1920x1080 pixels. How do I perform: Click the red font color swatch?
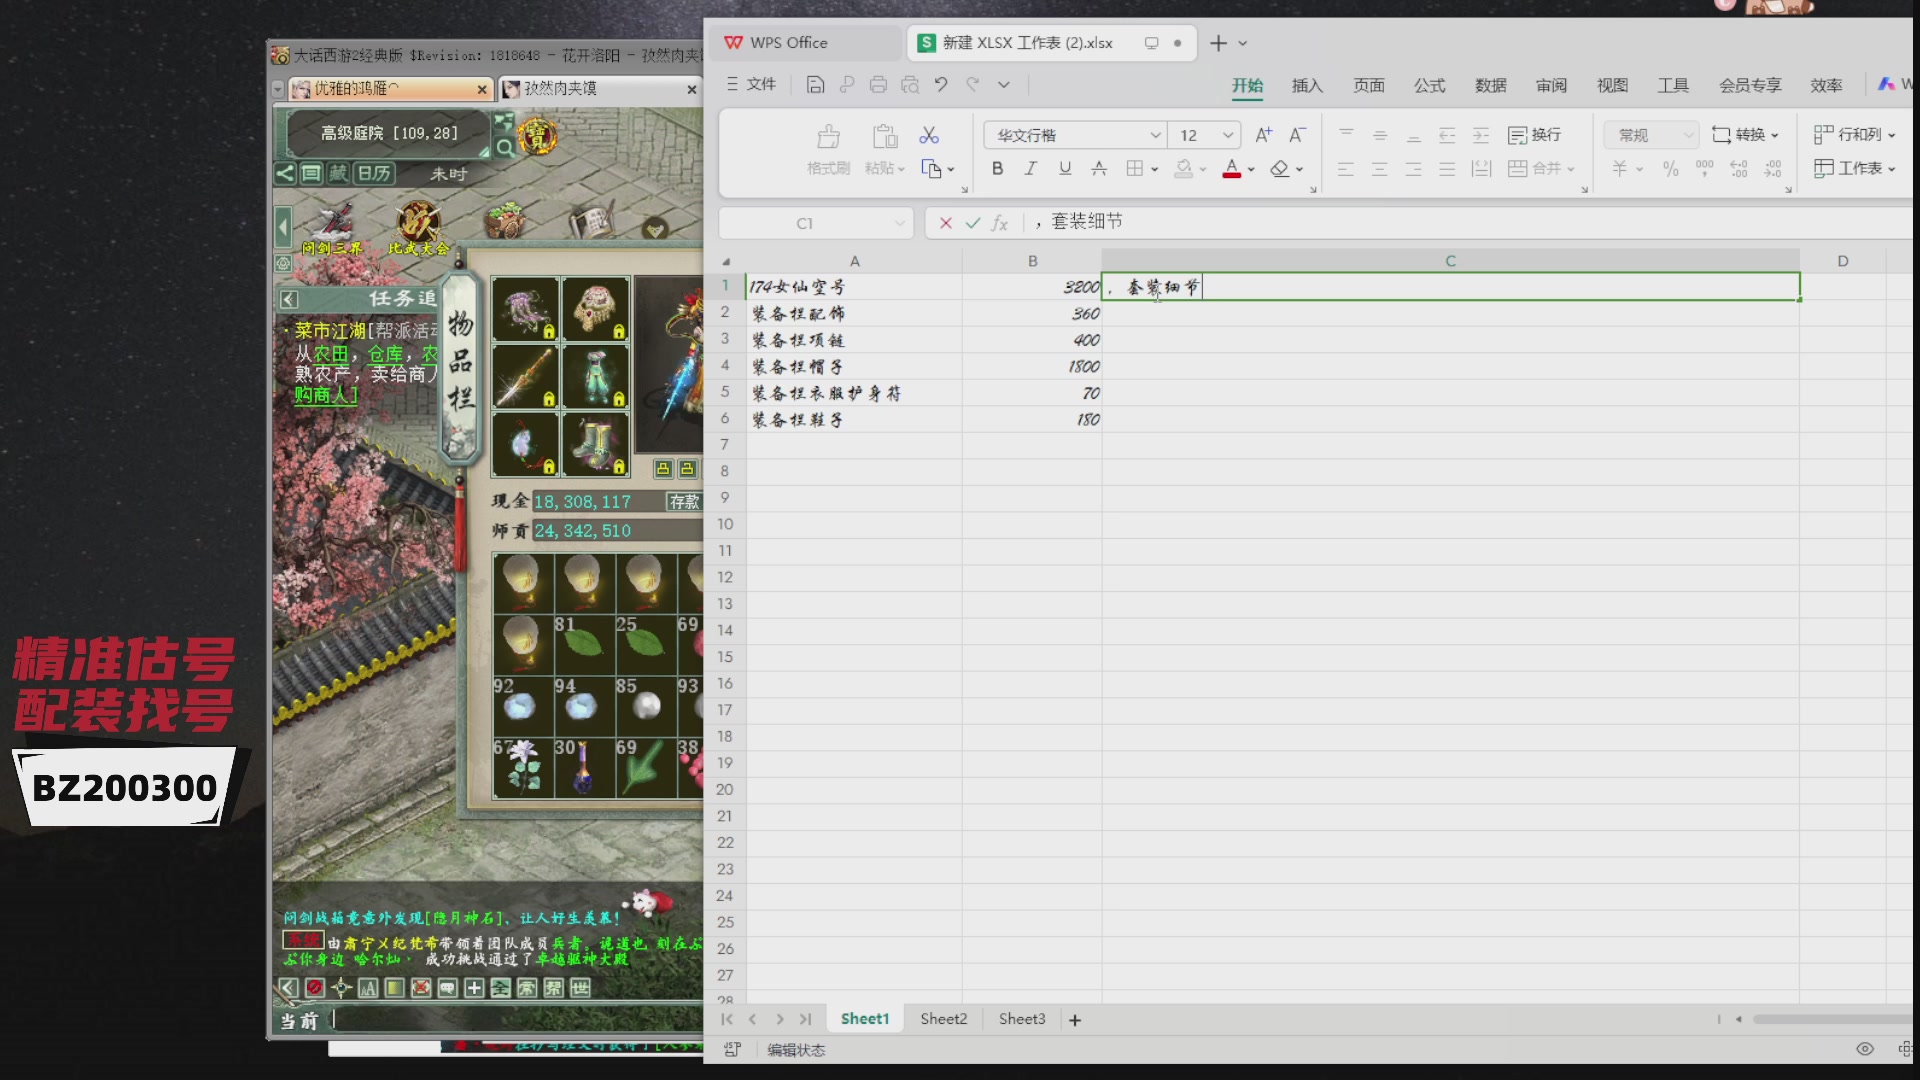[1232, 169]
